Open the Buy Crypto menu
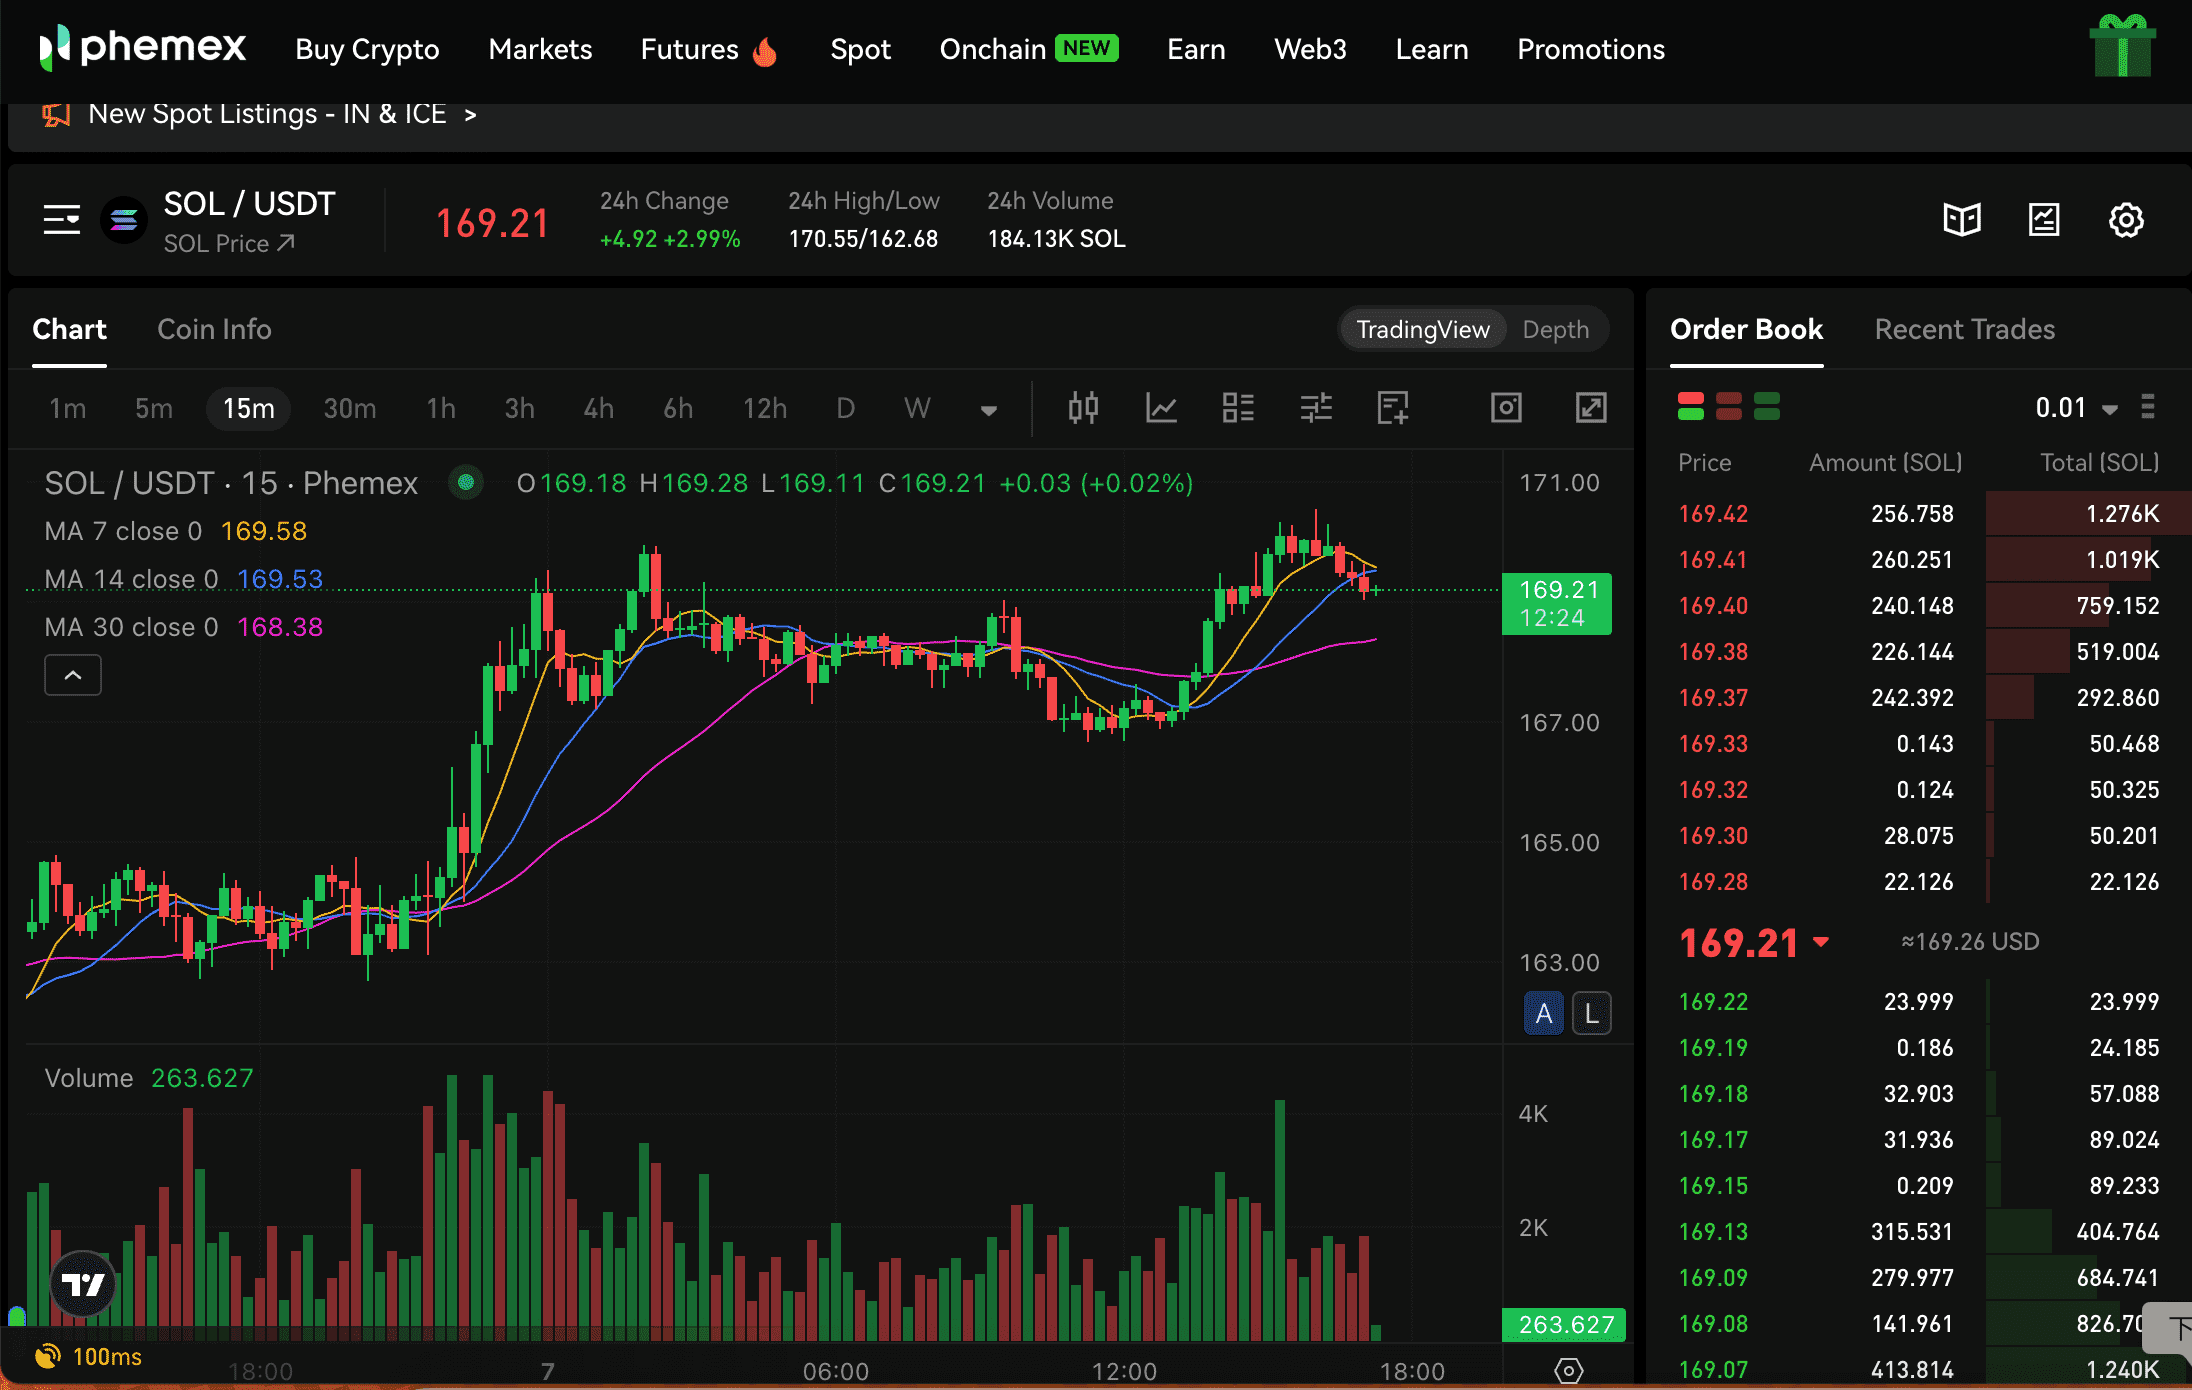Screen dimensions: 2192x1390 coord(367,49)
